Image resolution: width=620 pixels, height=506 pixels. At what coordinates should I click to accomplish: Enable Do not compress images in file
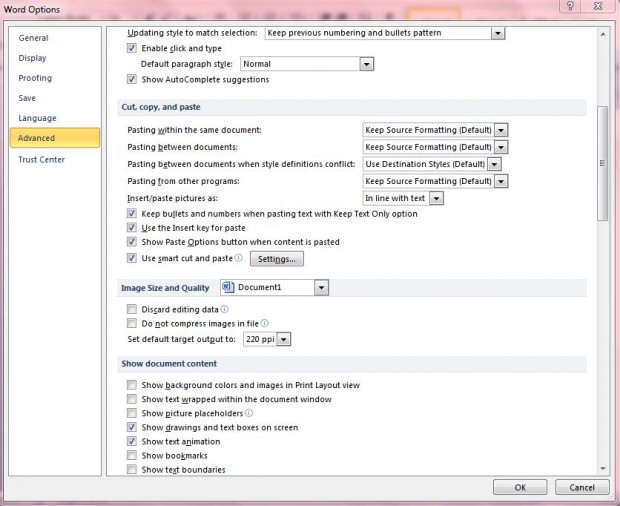click(132, 323)
